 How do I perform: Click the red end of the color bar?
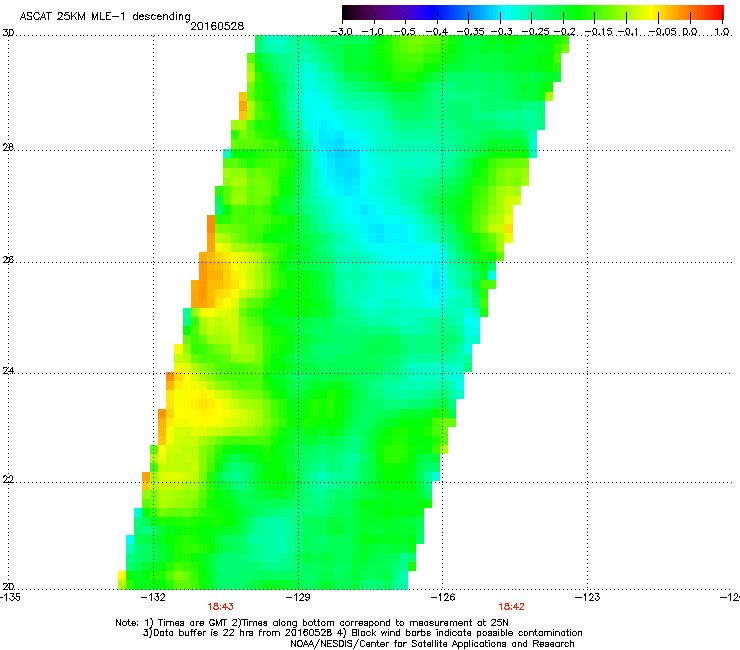coord(717,12)
